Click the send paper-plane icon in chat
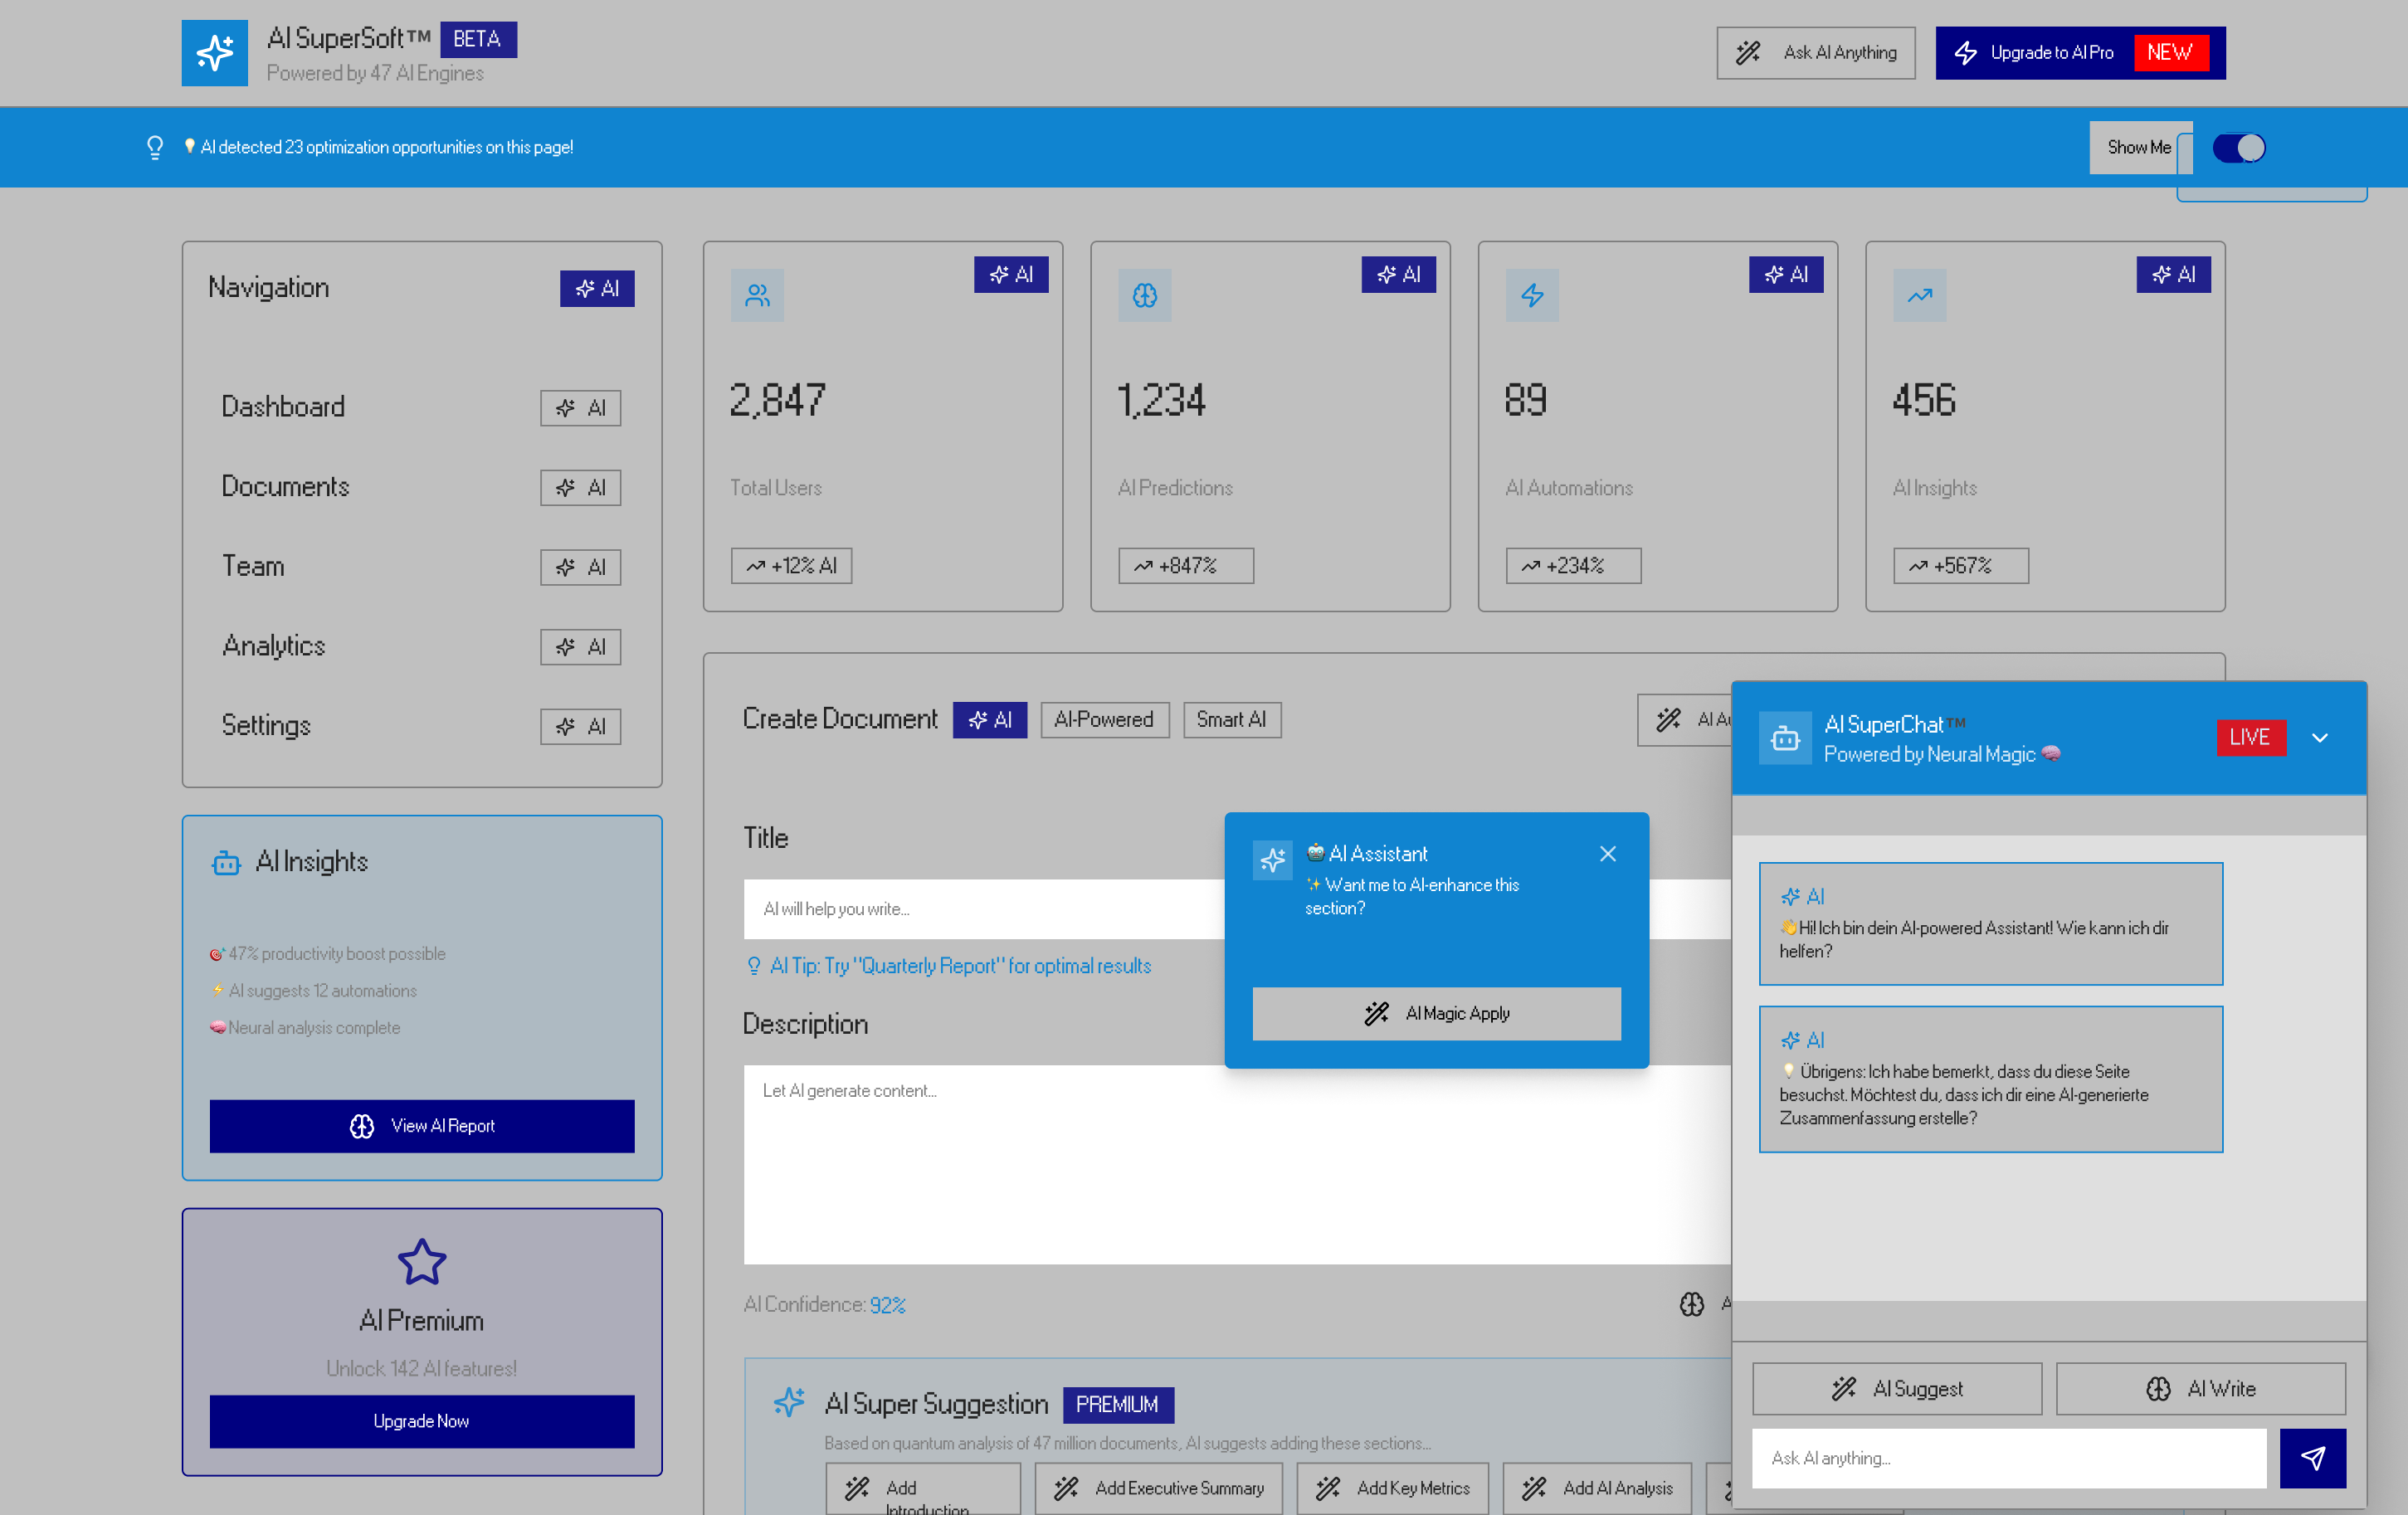2408x1515 pixels. click(2312, 1458)
